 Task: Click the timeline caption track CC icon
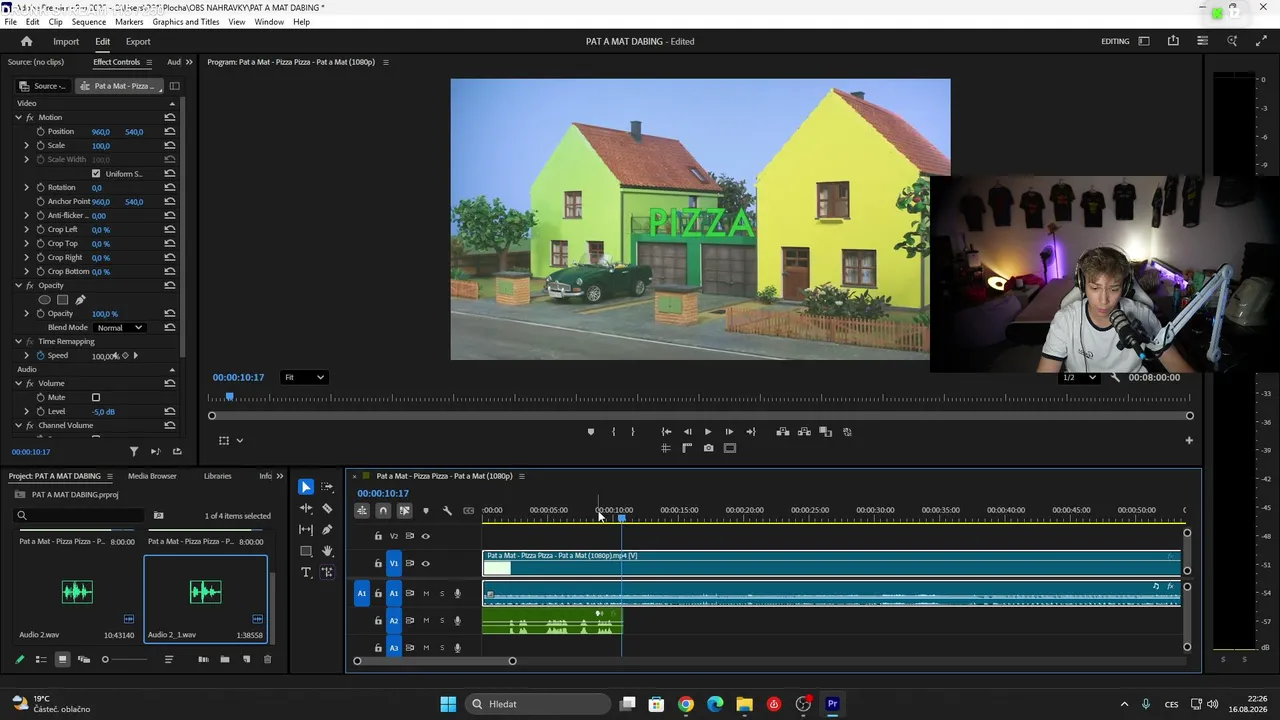pyautogui.click(x=468, y=511)
